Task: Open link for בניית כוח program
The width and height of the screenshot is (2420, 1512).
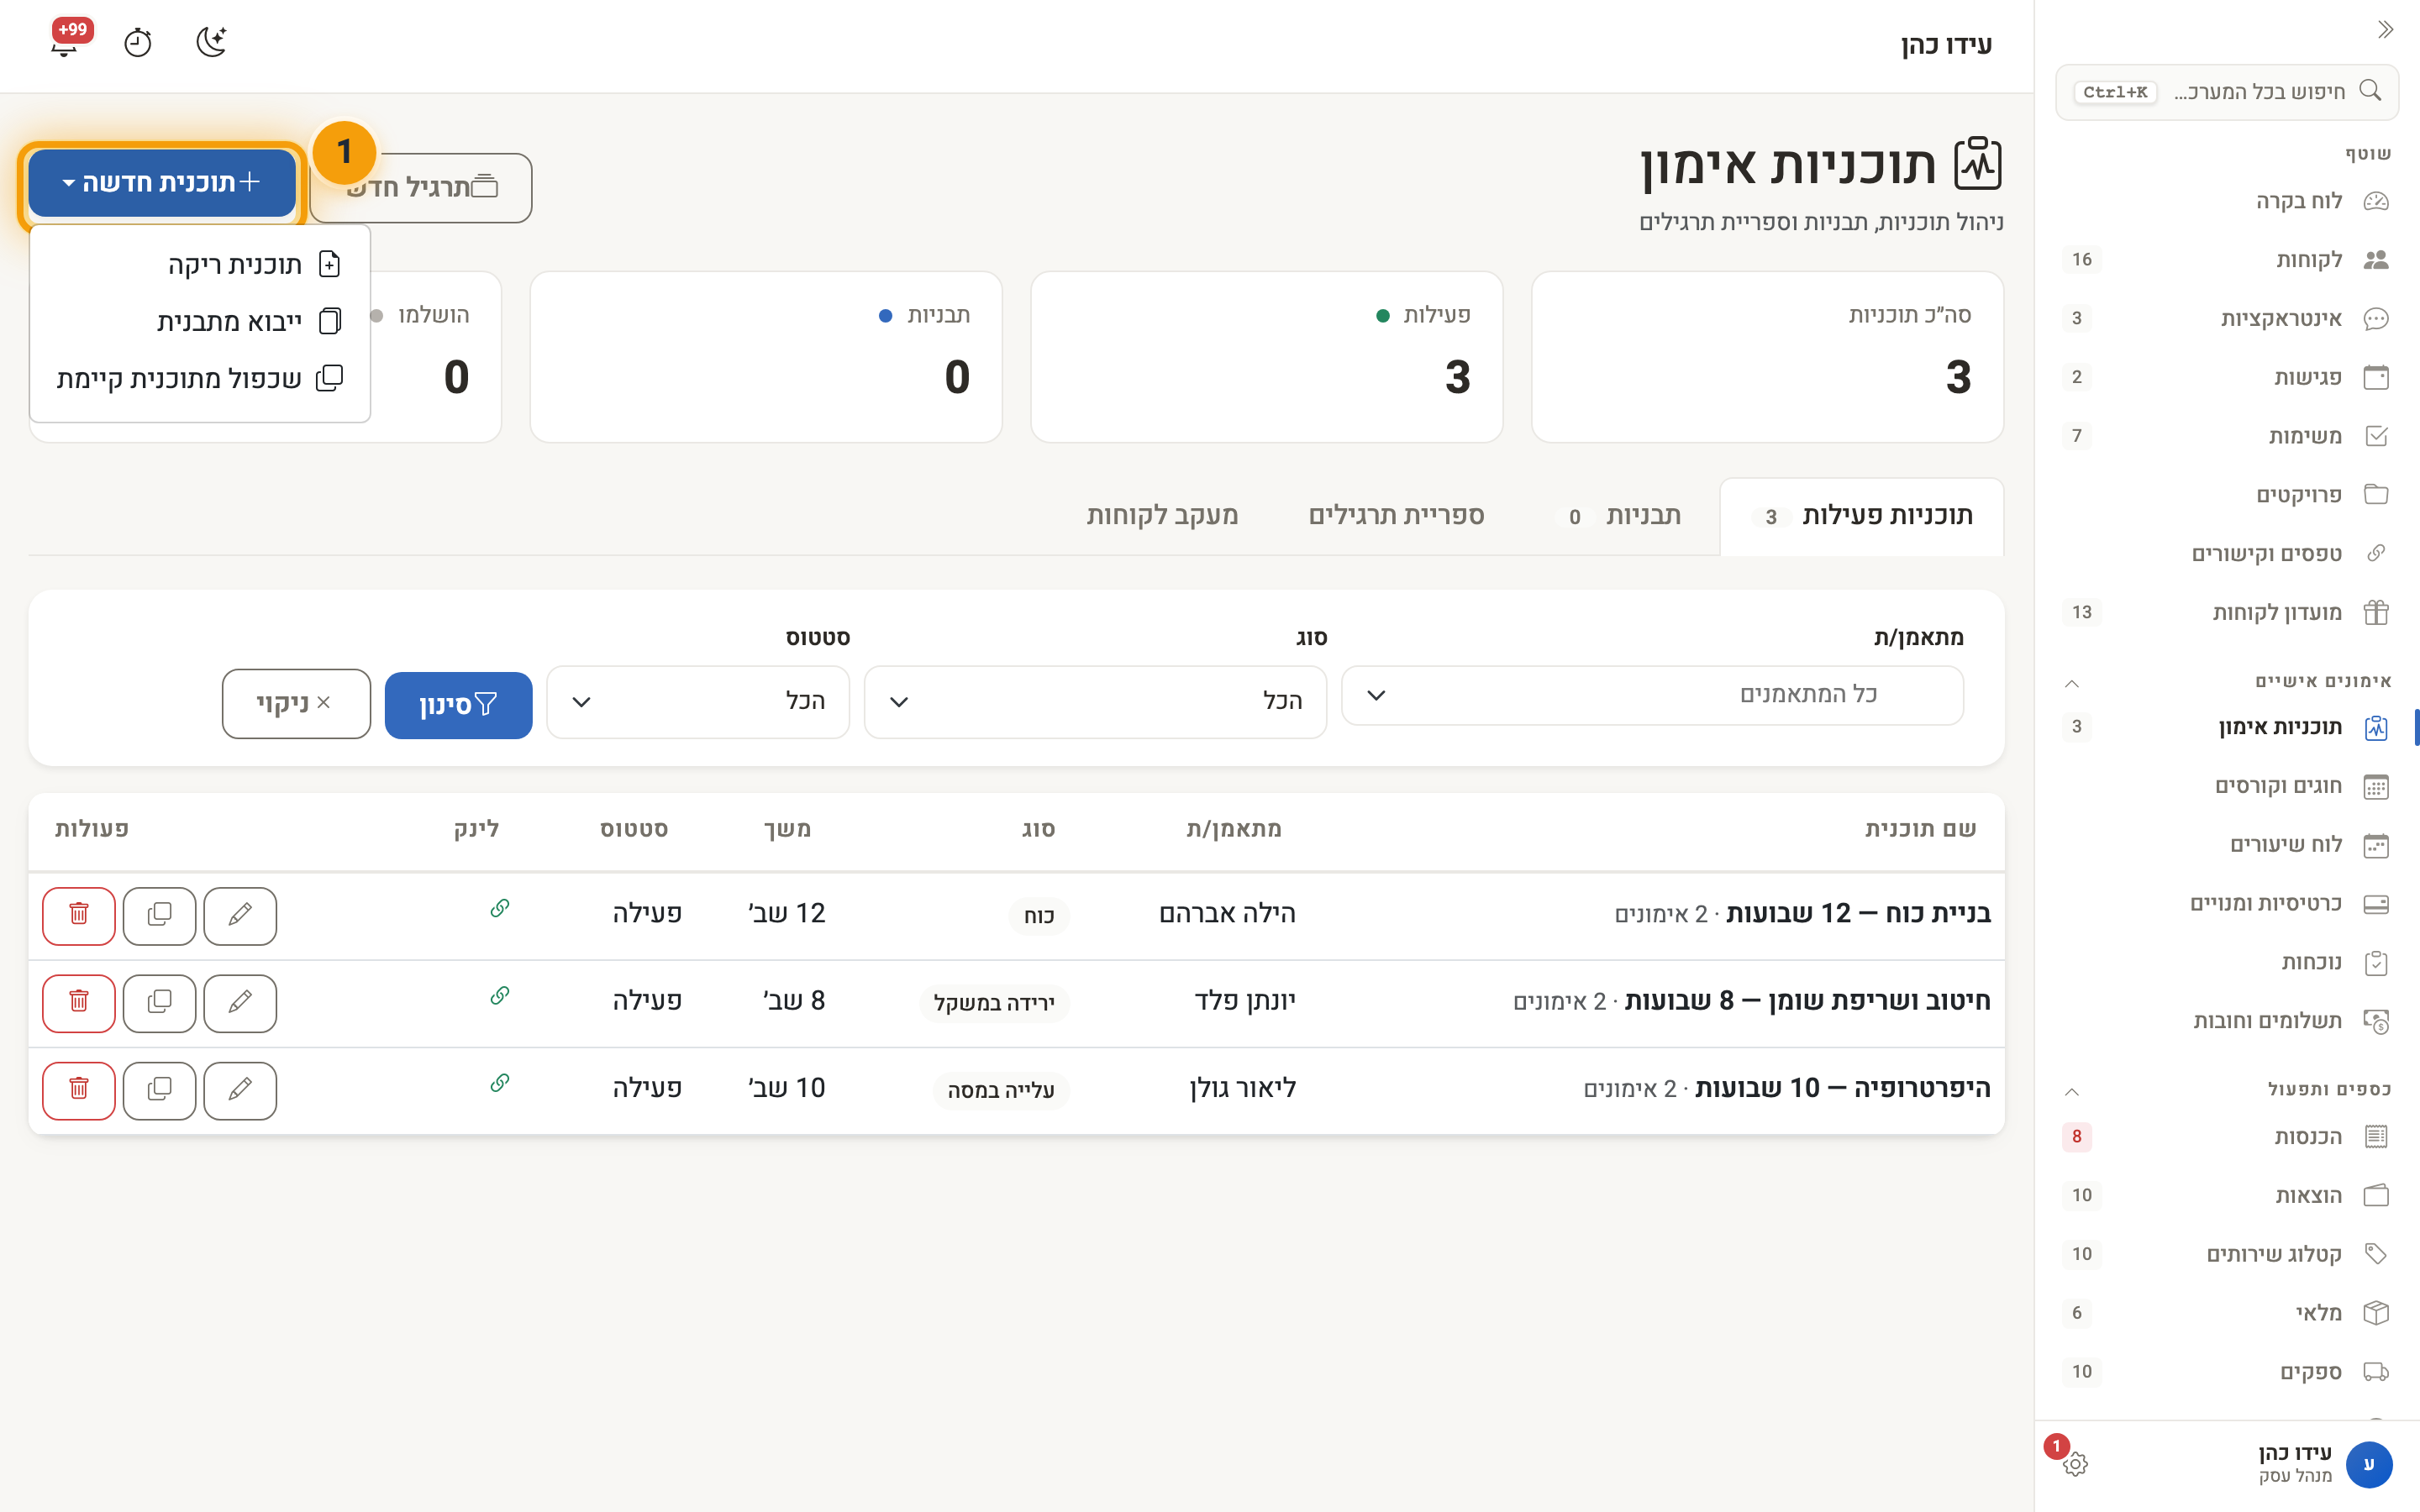Action: 500,908
